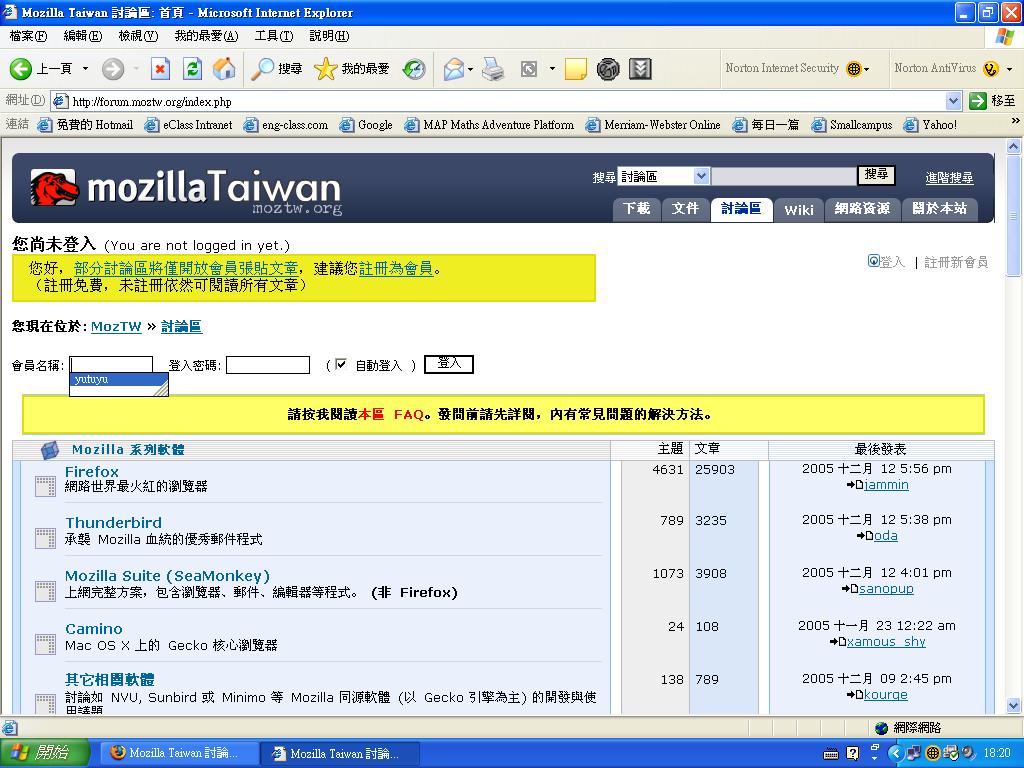Open the 編輯(E) menu
This screenshot has height=768, width=1024.
coord(82,36)
